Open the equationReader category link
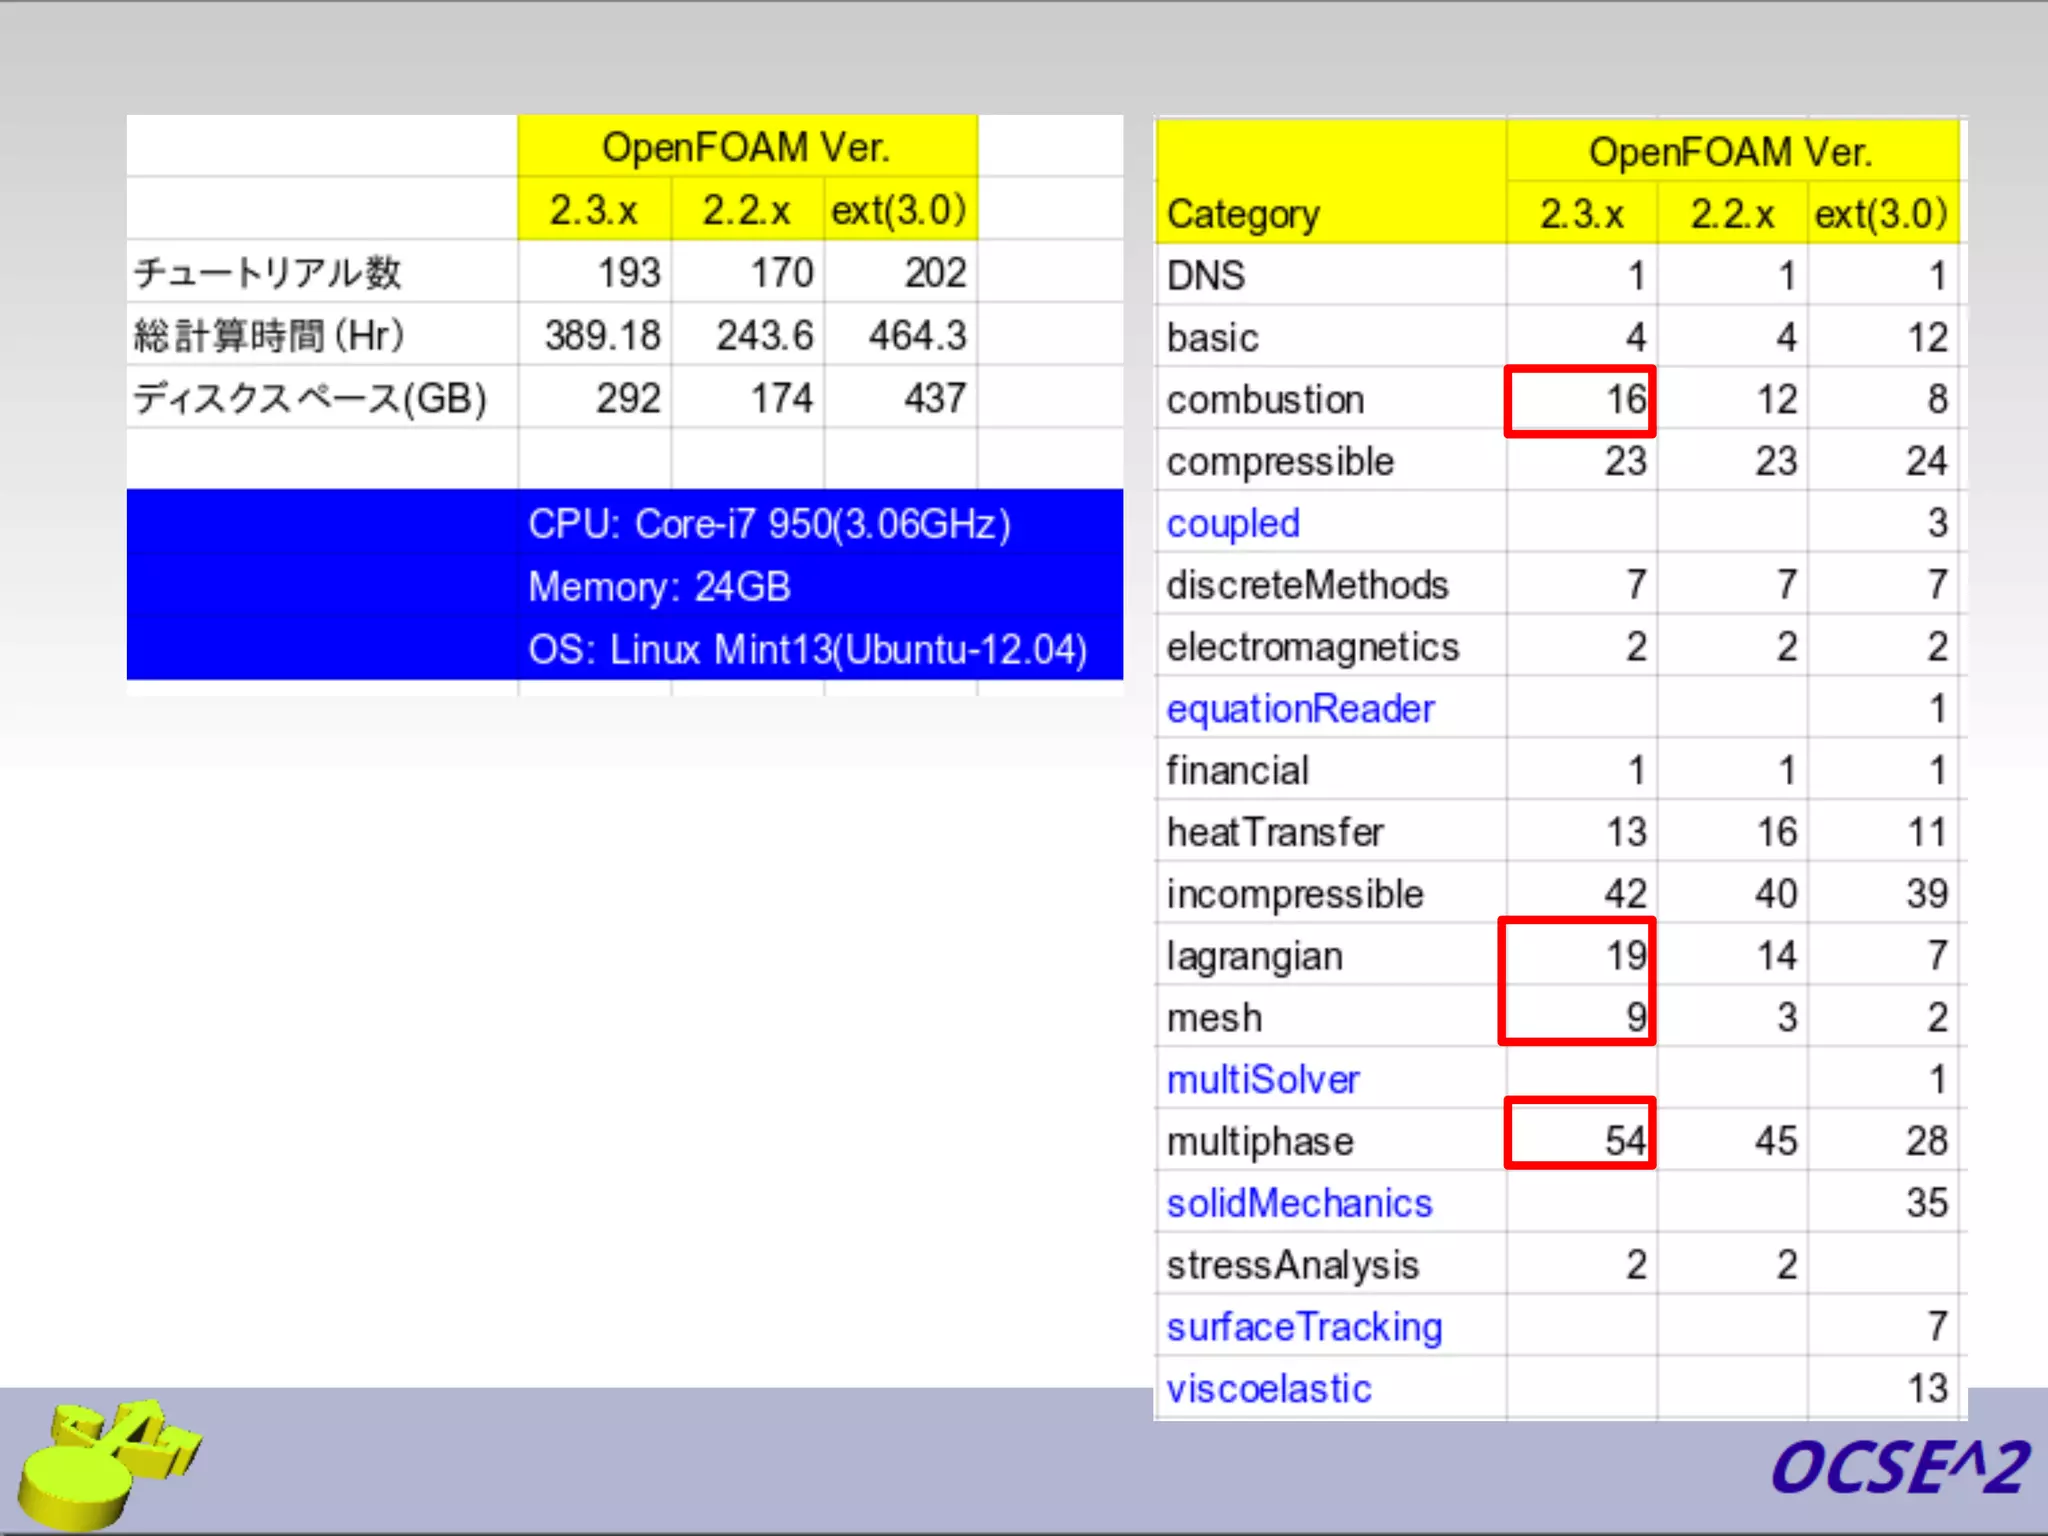Screen dimensions: 2048x1536 [x=1299, y=709]
